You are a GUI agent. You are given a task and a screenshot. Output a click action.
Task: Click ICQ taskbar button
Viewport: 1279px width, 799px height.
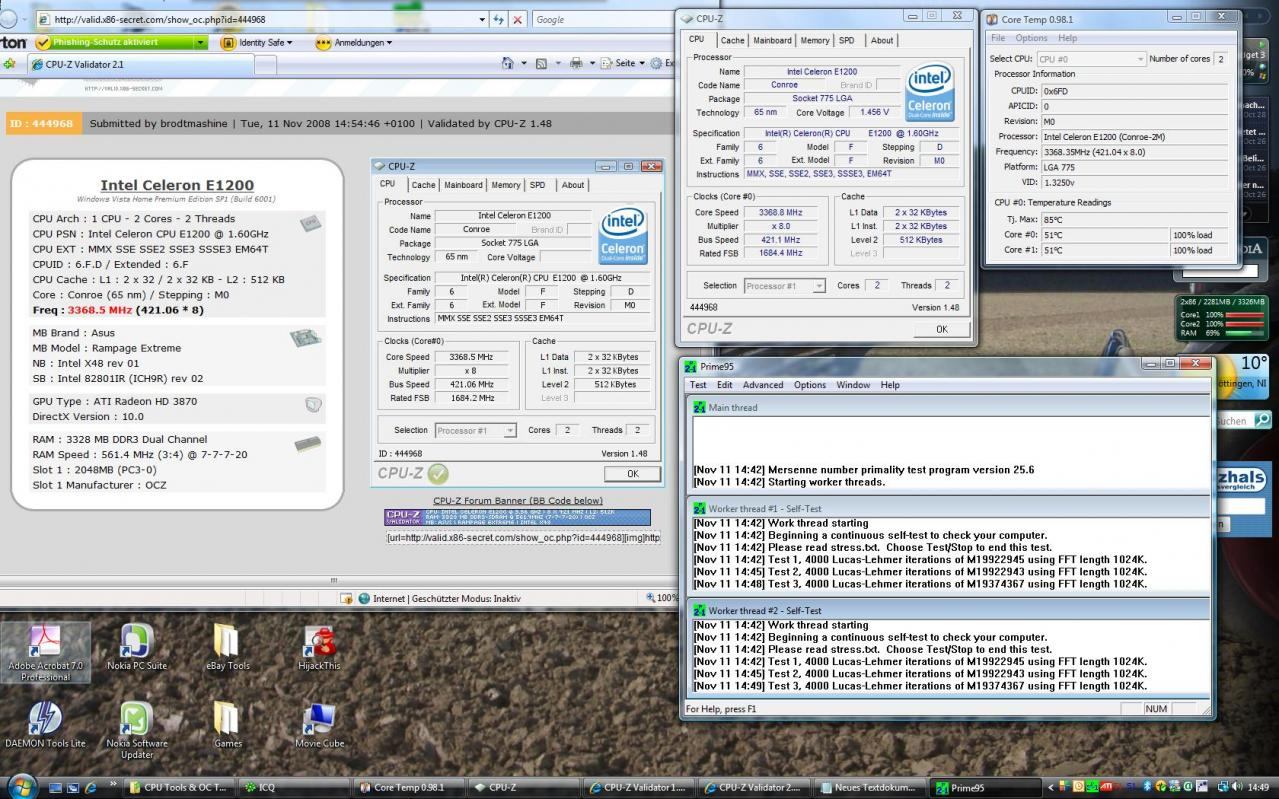[296, 787]
